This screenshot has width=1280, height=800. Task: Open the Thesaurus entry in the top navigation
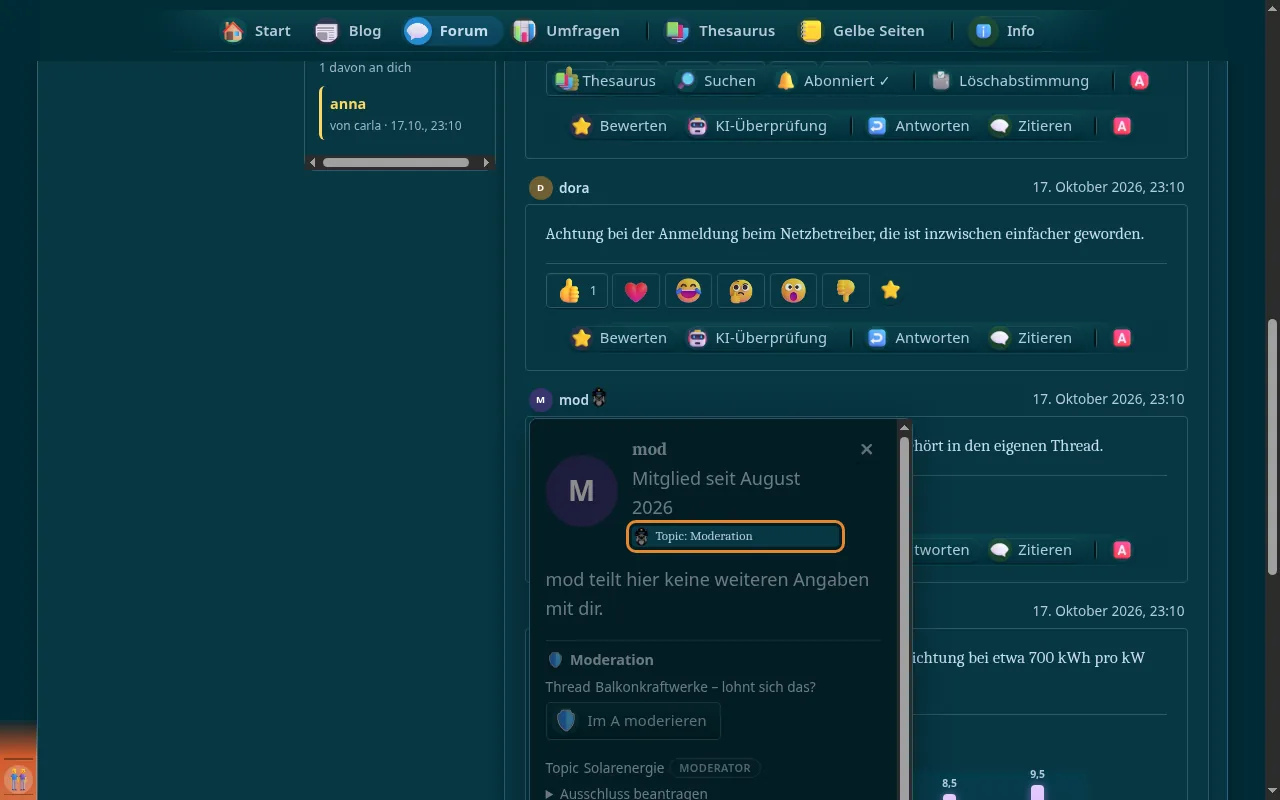tap(720, 31)
